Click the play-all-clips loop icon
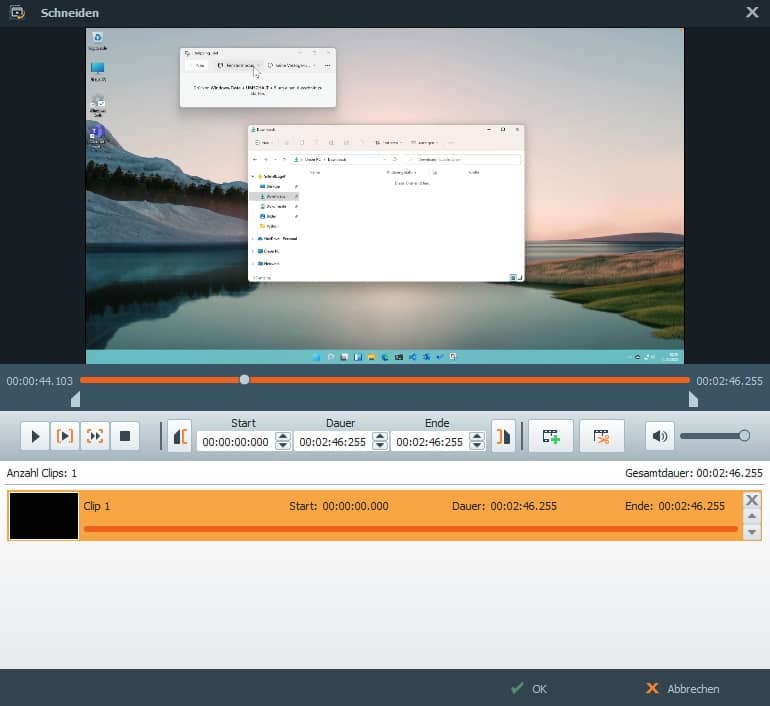This screenshot has width=770, height=706. [95, 436]
